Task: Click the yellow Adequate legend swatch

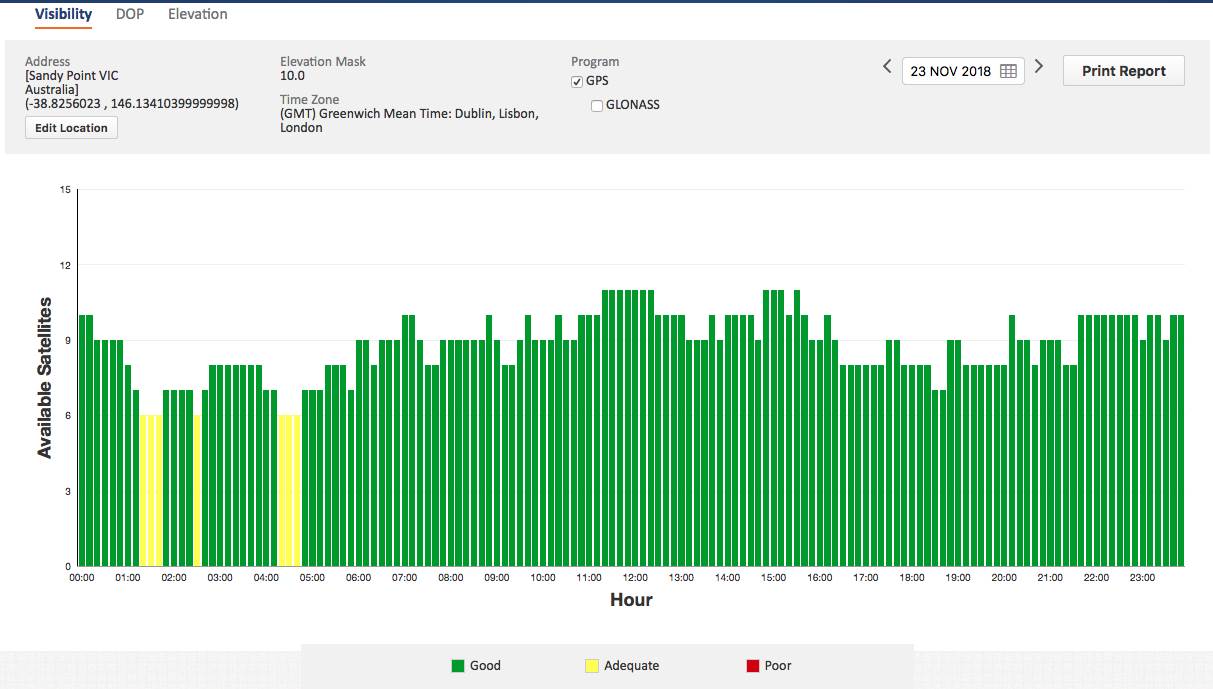Action: tap(591, 666)
